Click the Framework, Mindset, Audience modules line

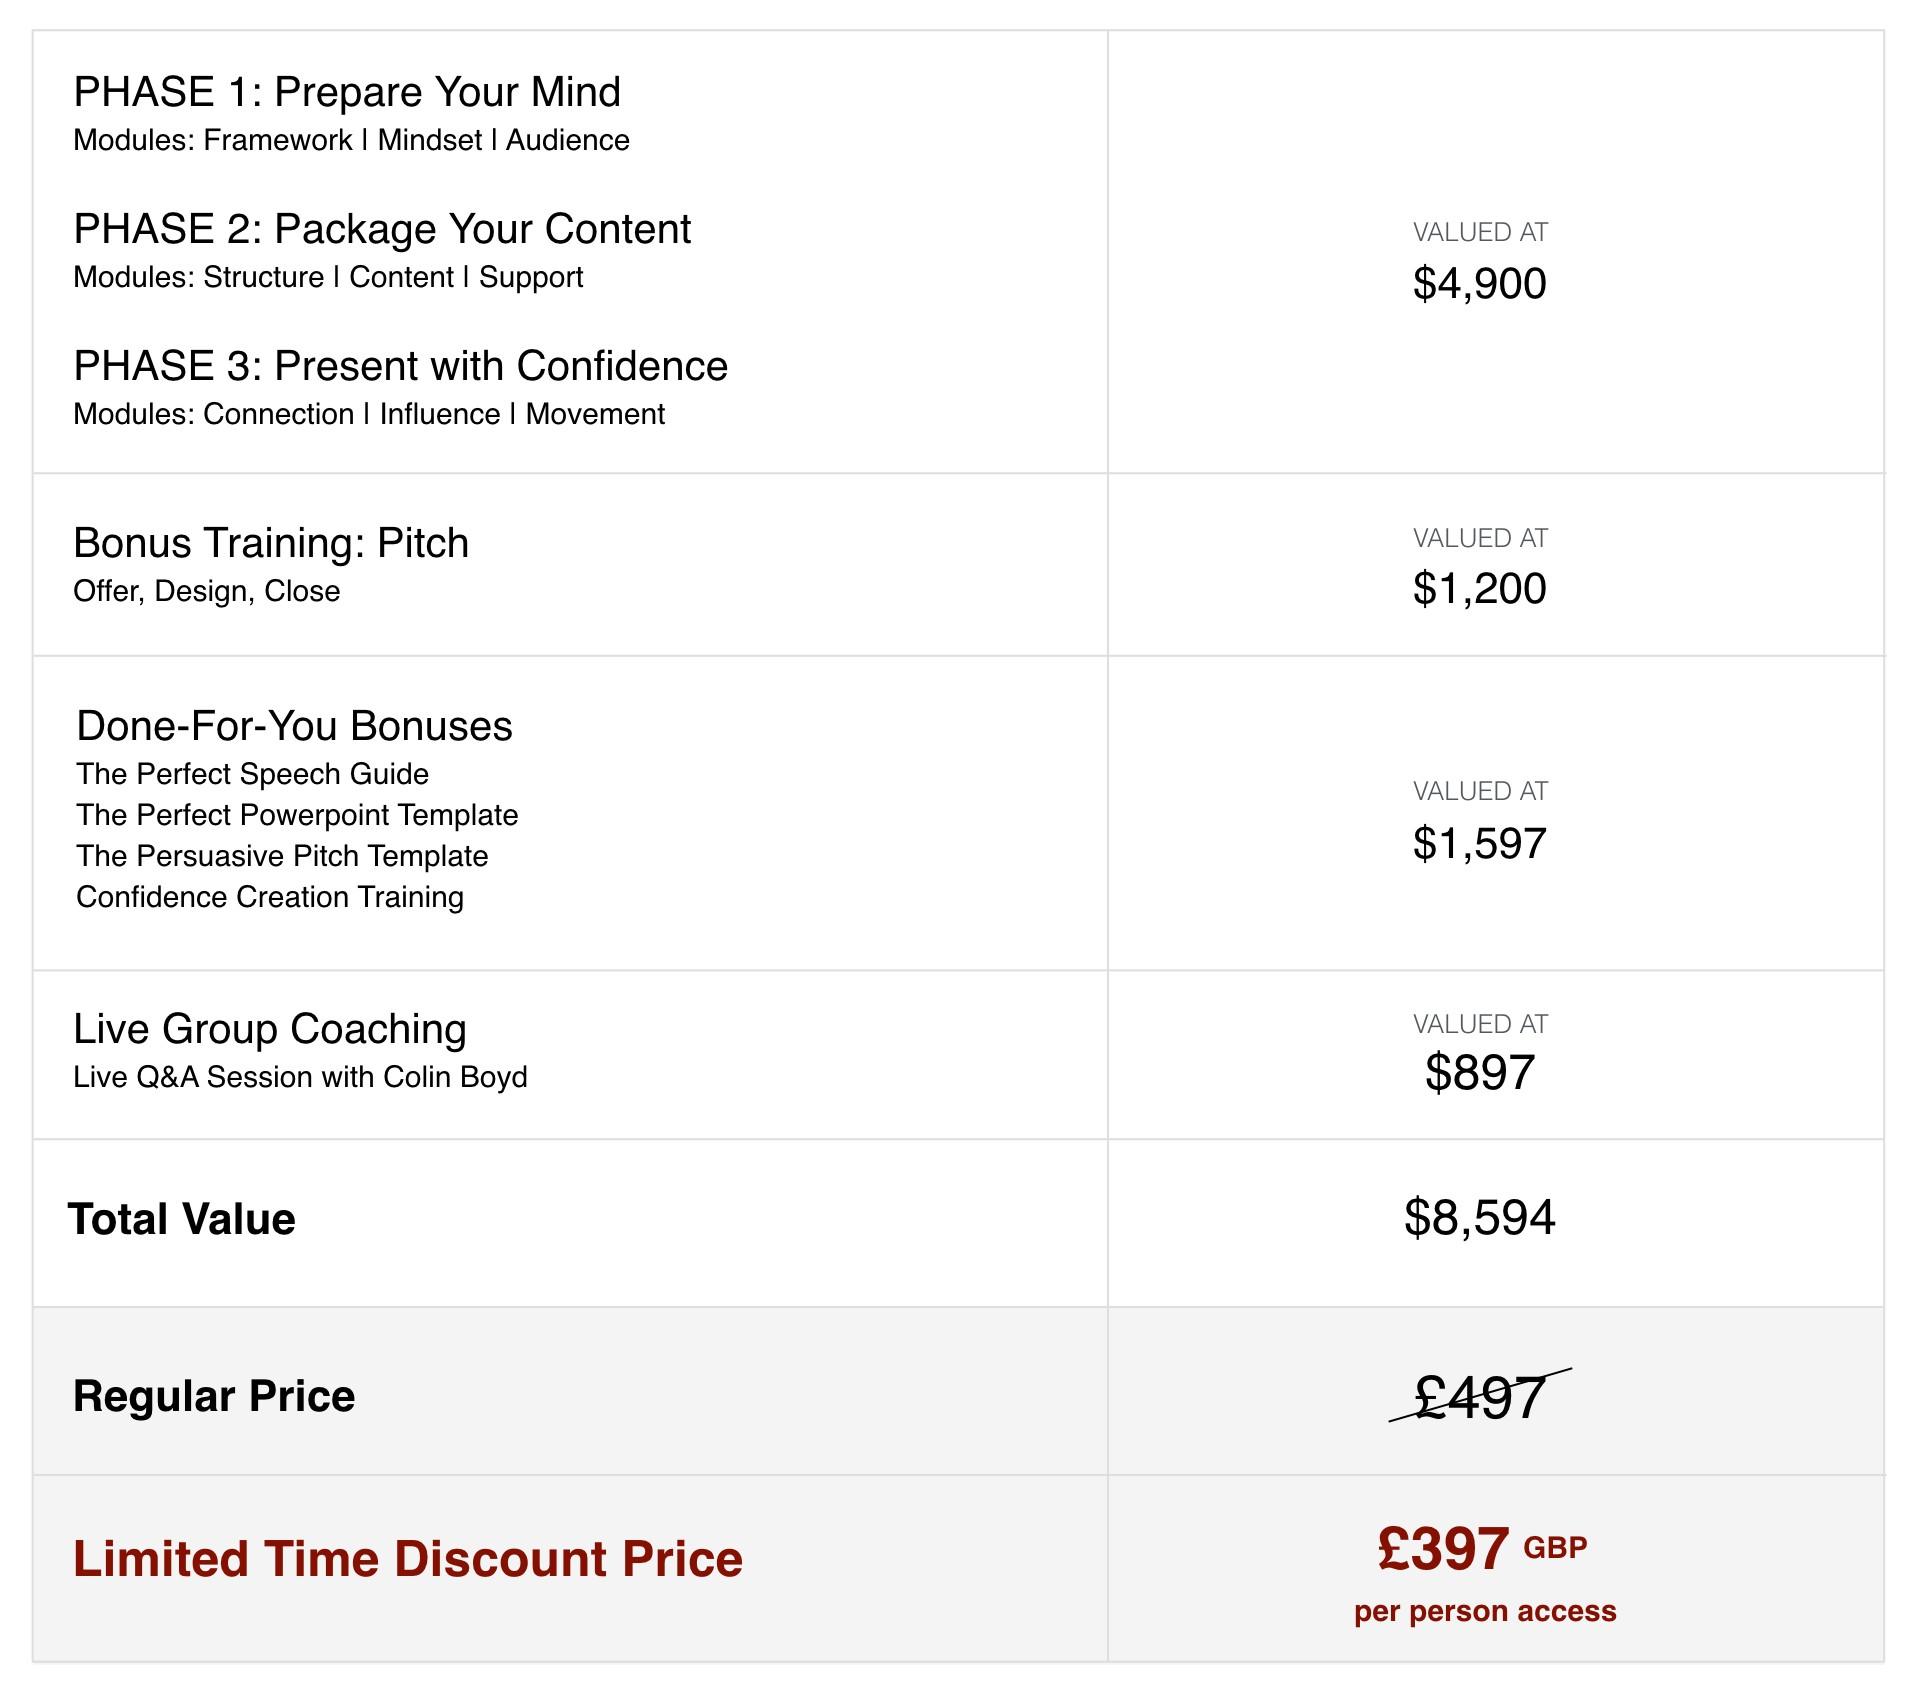pyautogui.click(x=351, y=140)
